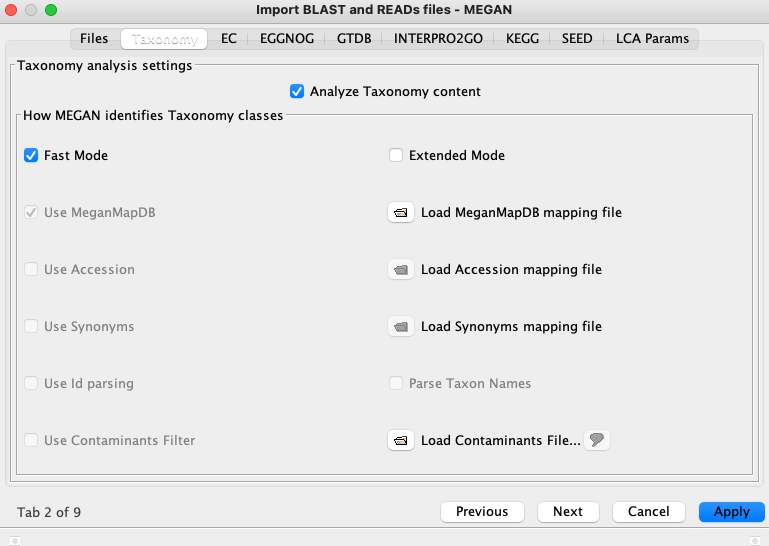Click the Synonyms mapping file folder icon
This screenshot has width=769, height=546.
tap(401, 326)
